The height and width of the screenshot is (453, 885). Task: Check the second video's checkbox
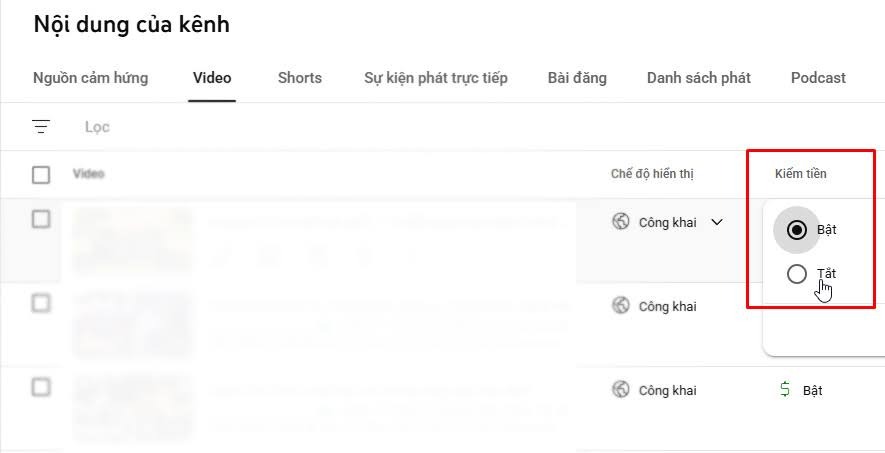[x=41, y=302]
